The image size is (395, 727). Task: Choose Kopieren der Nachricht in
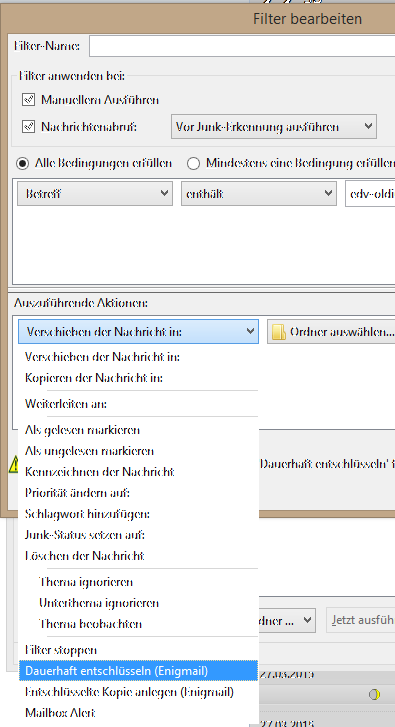139,378
